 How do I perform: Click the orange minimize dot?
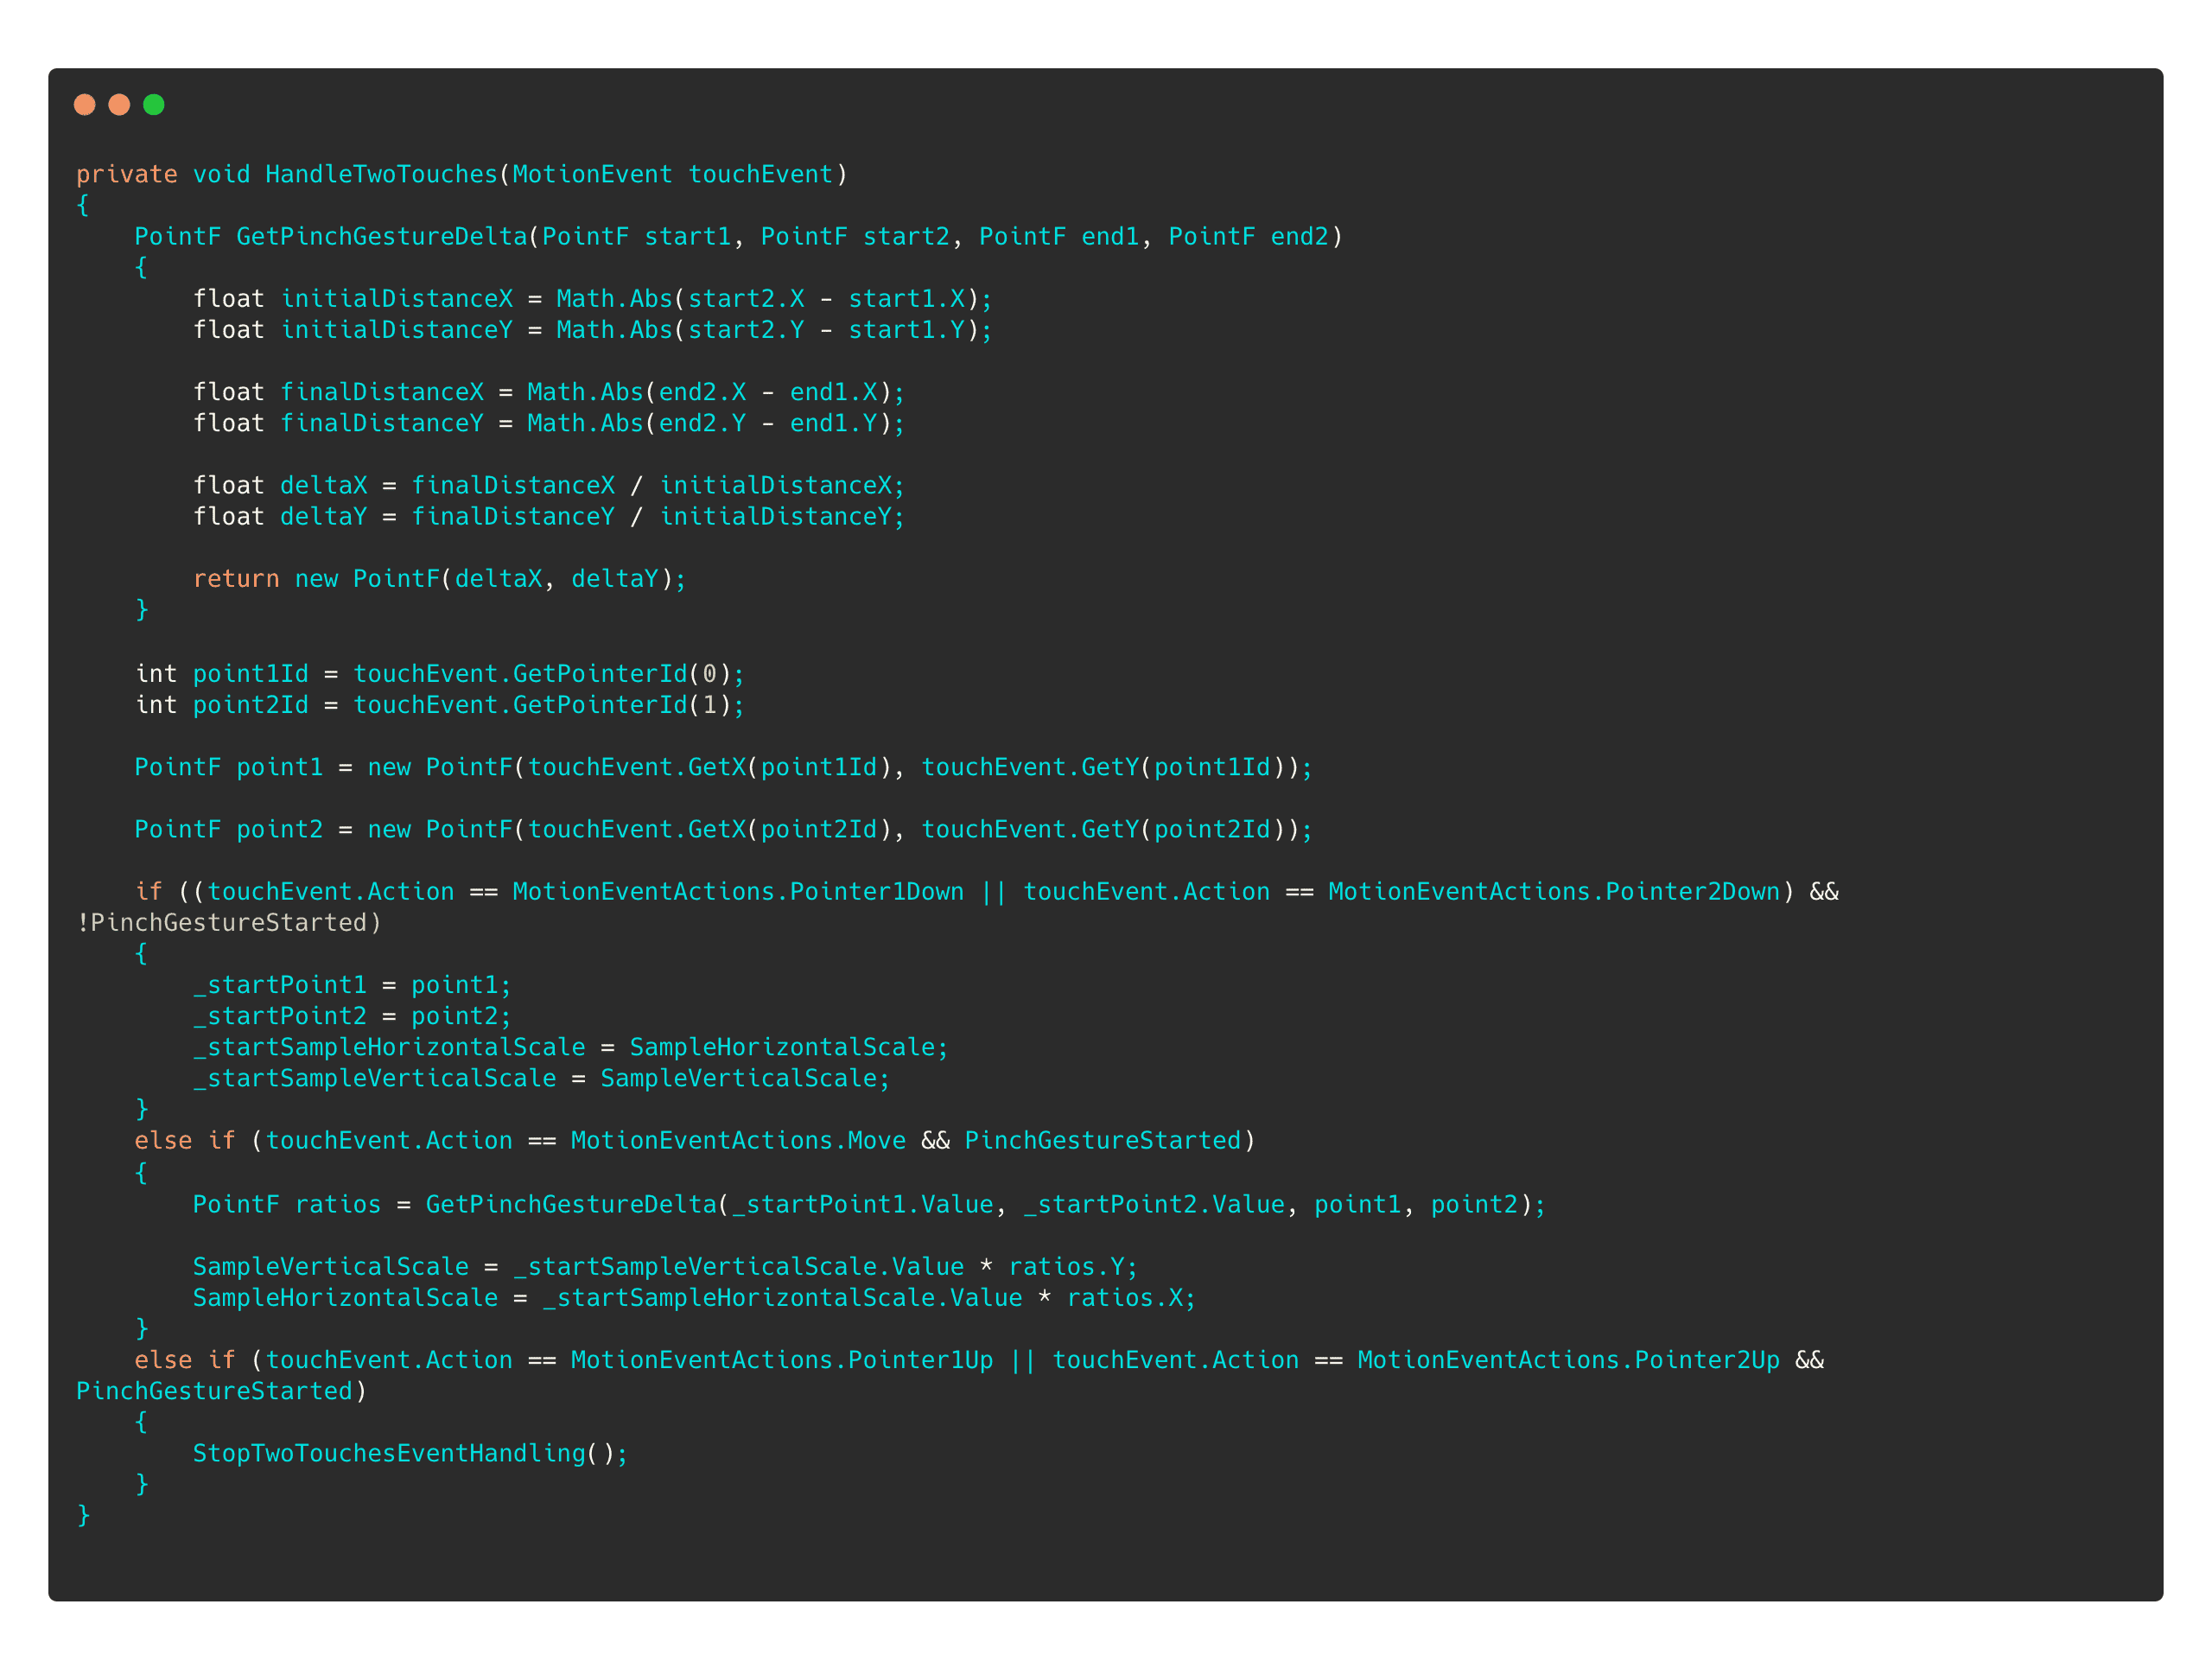[x=119, y=105]
